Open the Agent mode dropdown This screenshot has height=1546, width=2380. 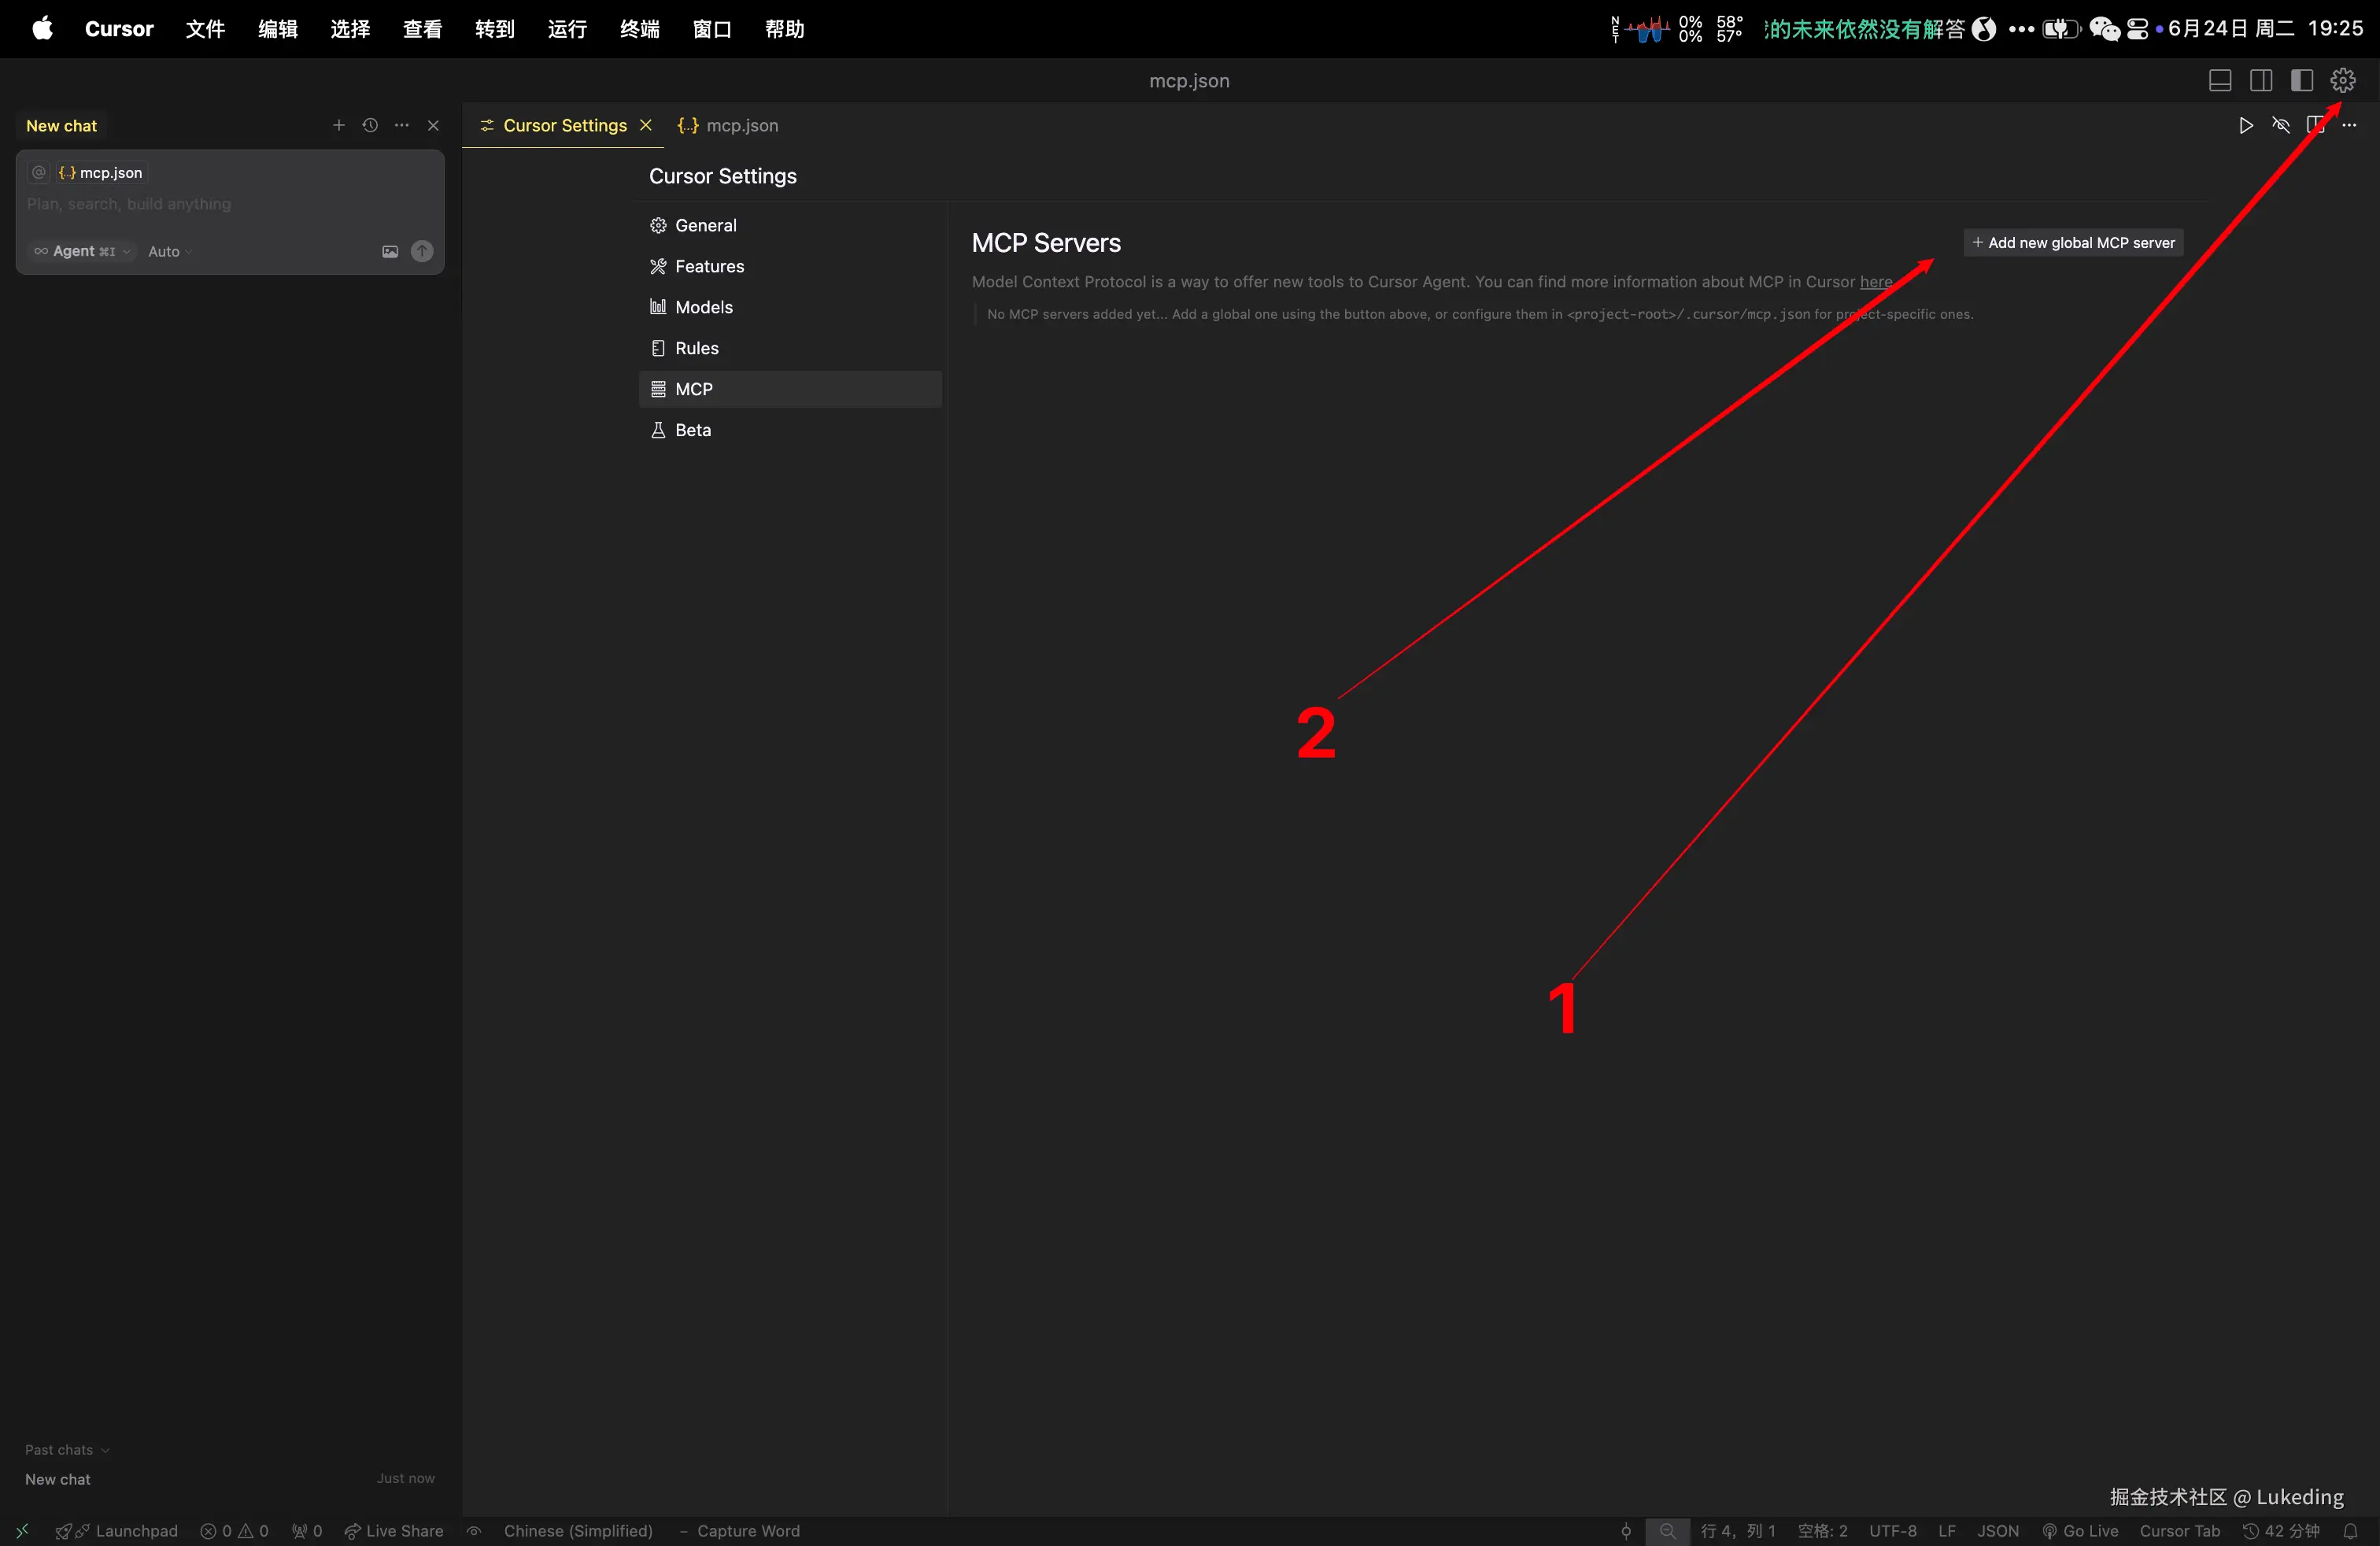(83, 251)
